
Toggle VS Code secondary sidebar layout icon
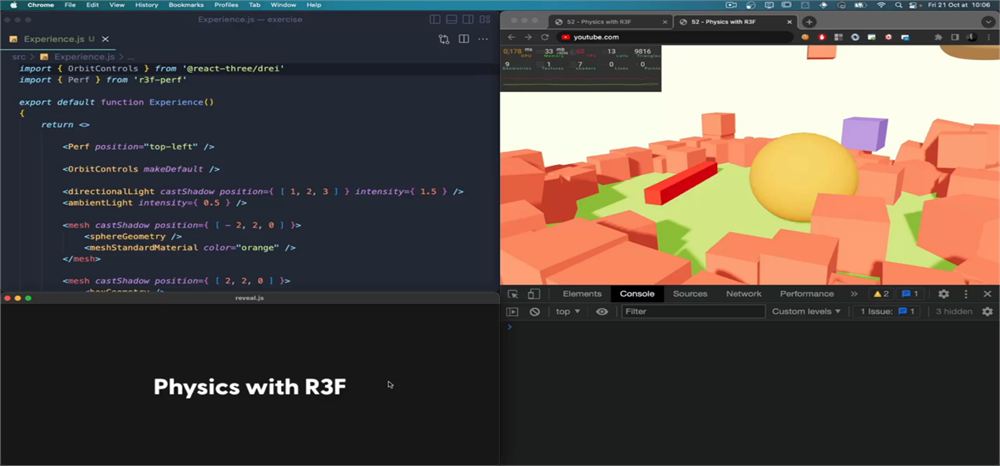pos(469,20)
